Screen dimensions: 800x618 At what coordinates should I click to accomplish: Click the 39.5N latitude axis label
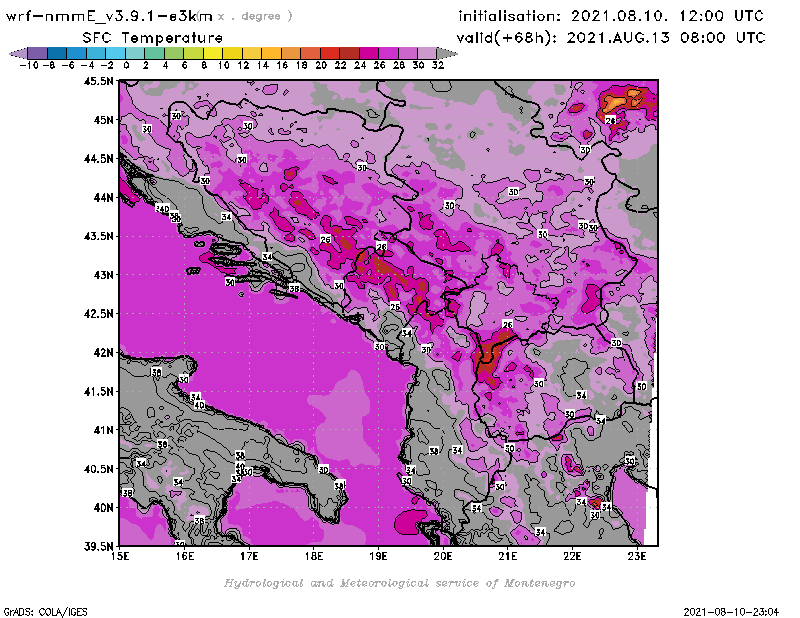pyautogui.click(x=99, y=547)
